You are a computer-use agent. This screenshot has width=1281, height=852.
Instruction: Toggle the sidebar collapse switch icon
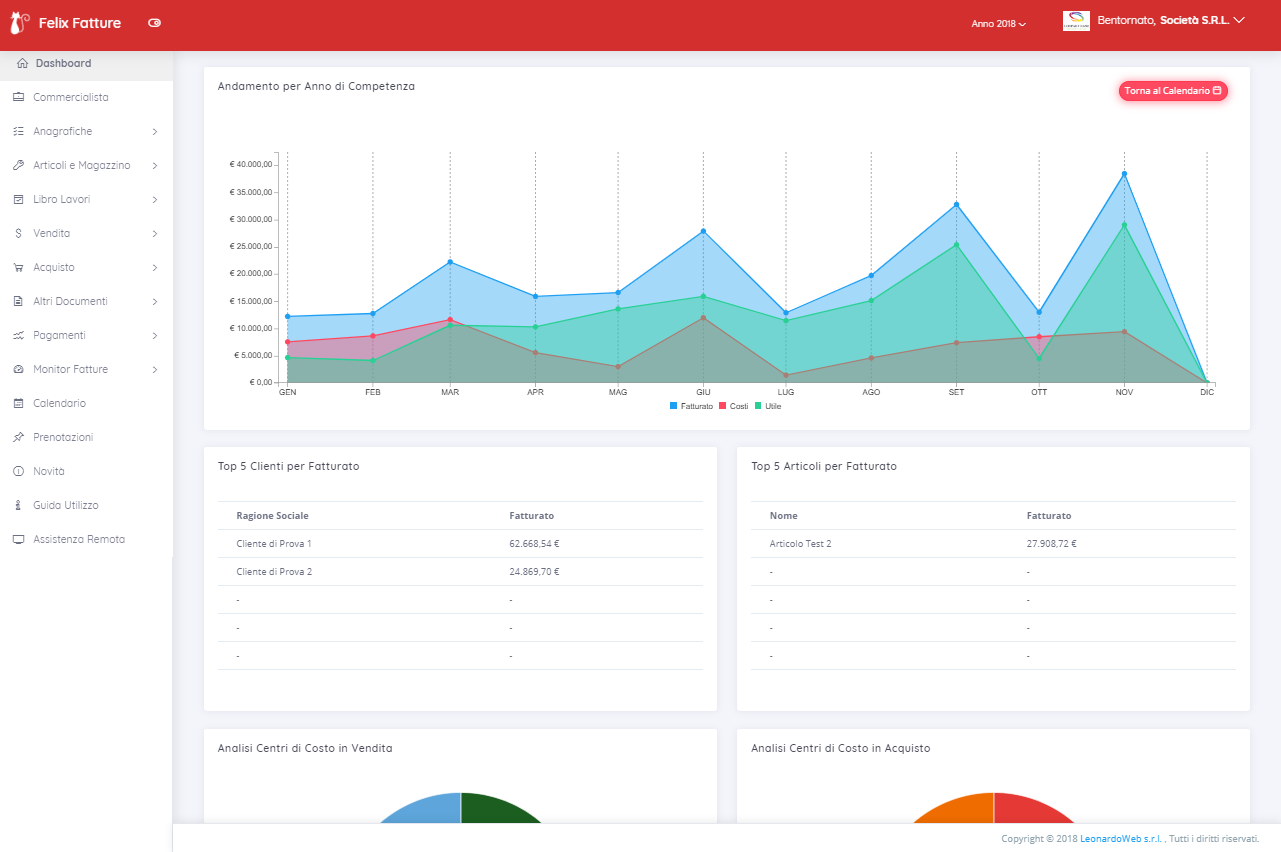pos(154,22)
